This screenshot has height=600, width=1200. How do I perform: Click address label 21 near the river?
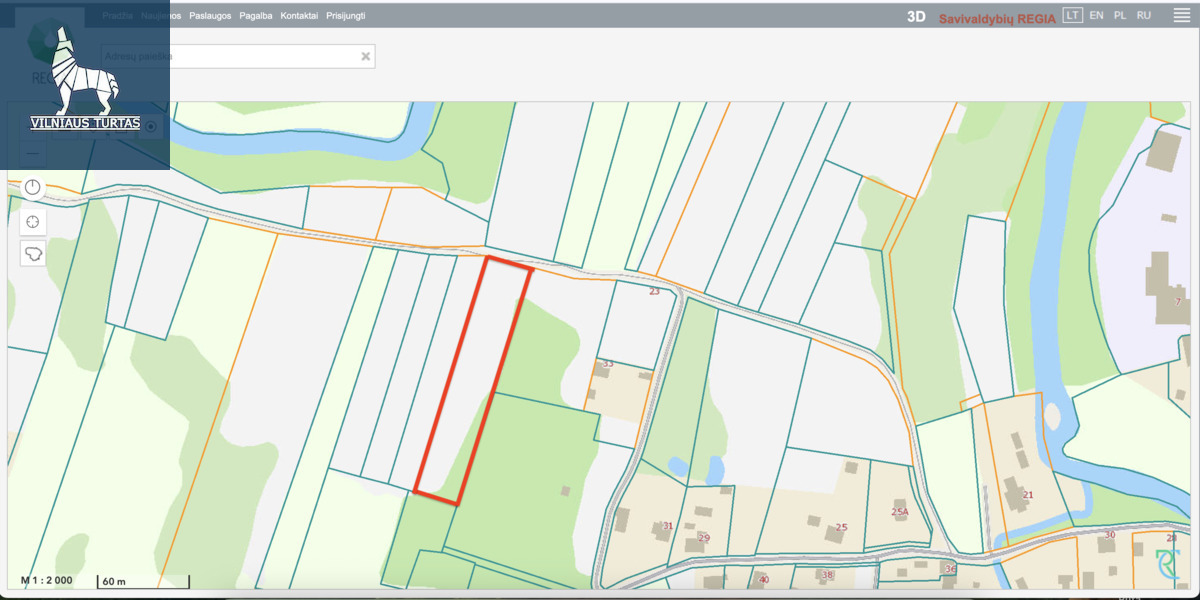1028,495
